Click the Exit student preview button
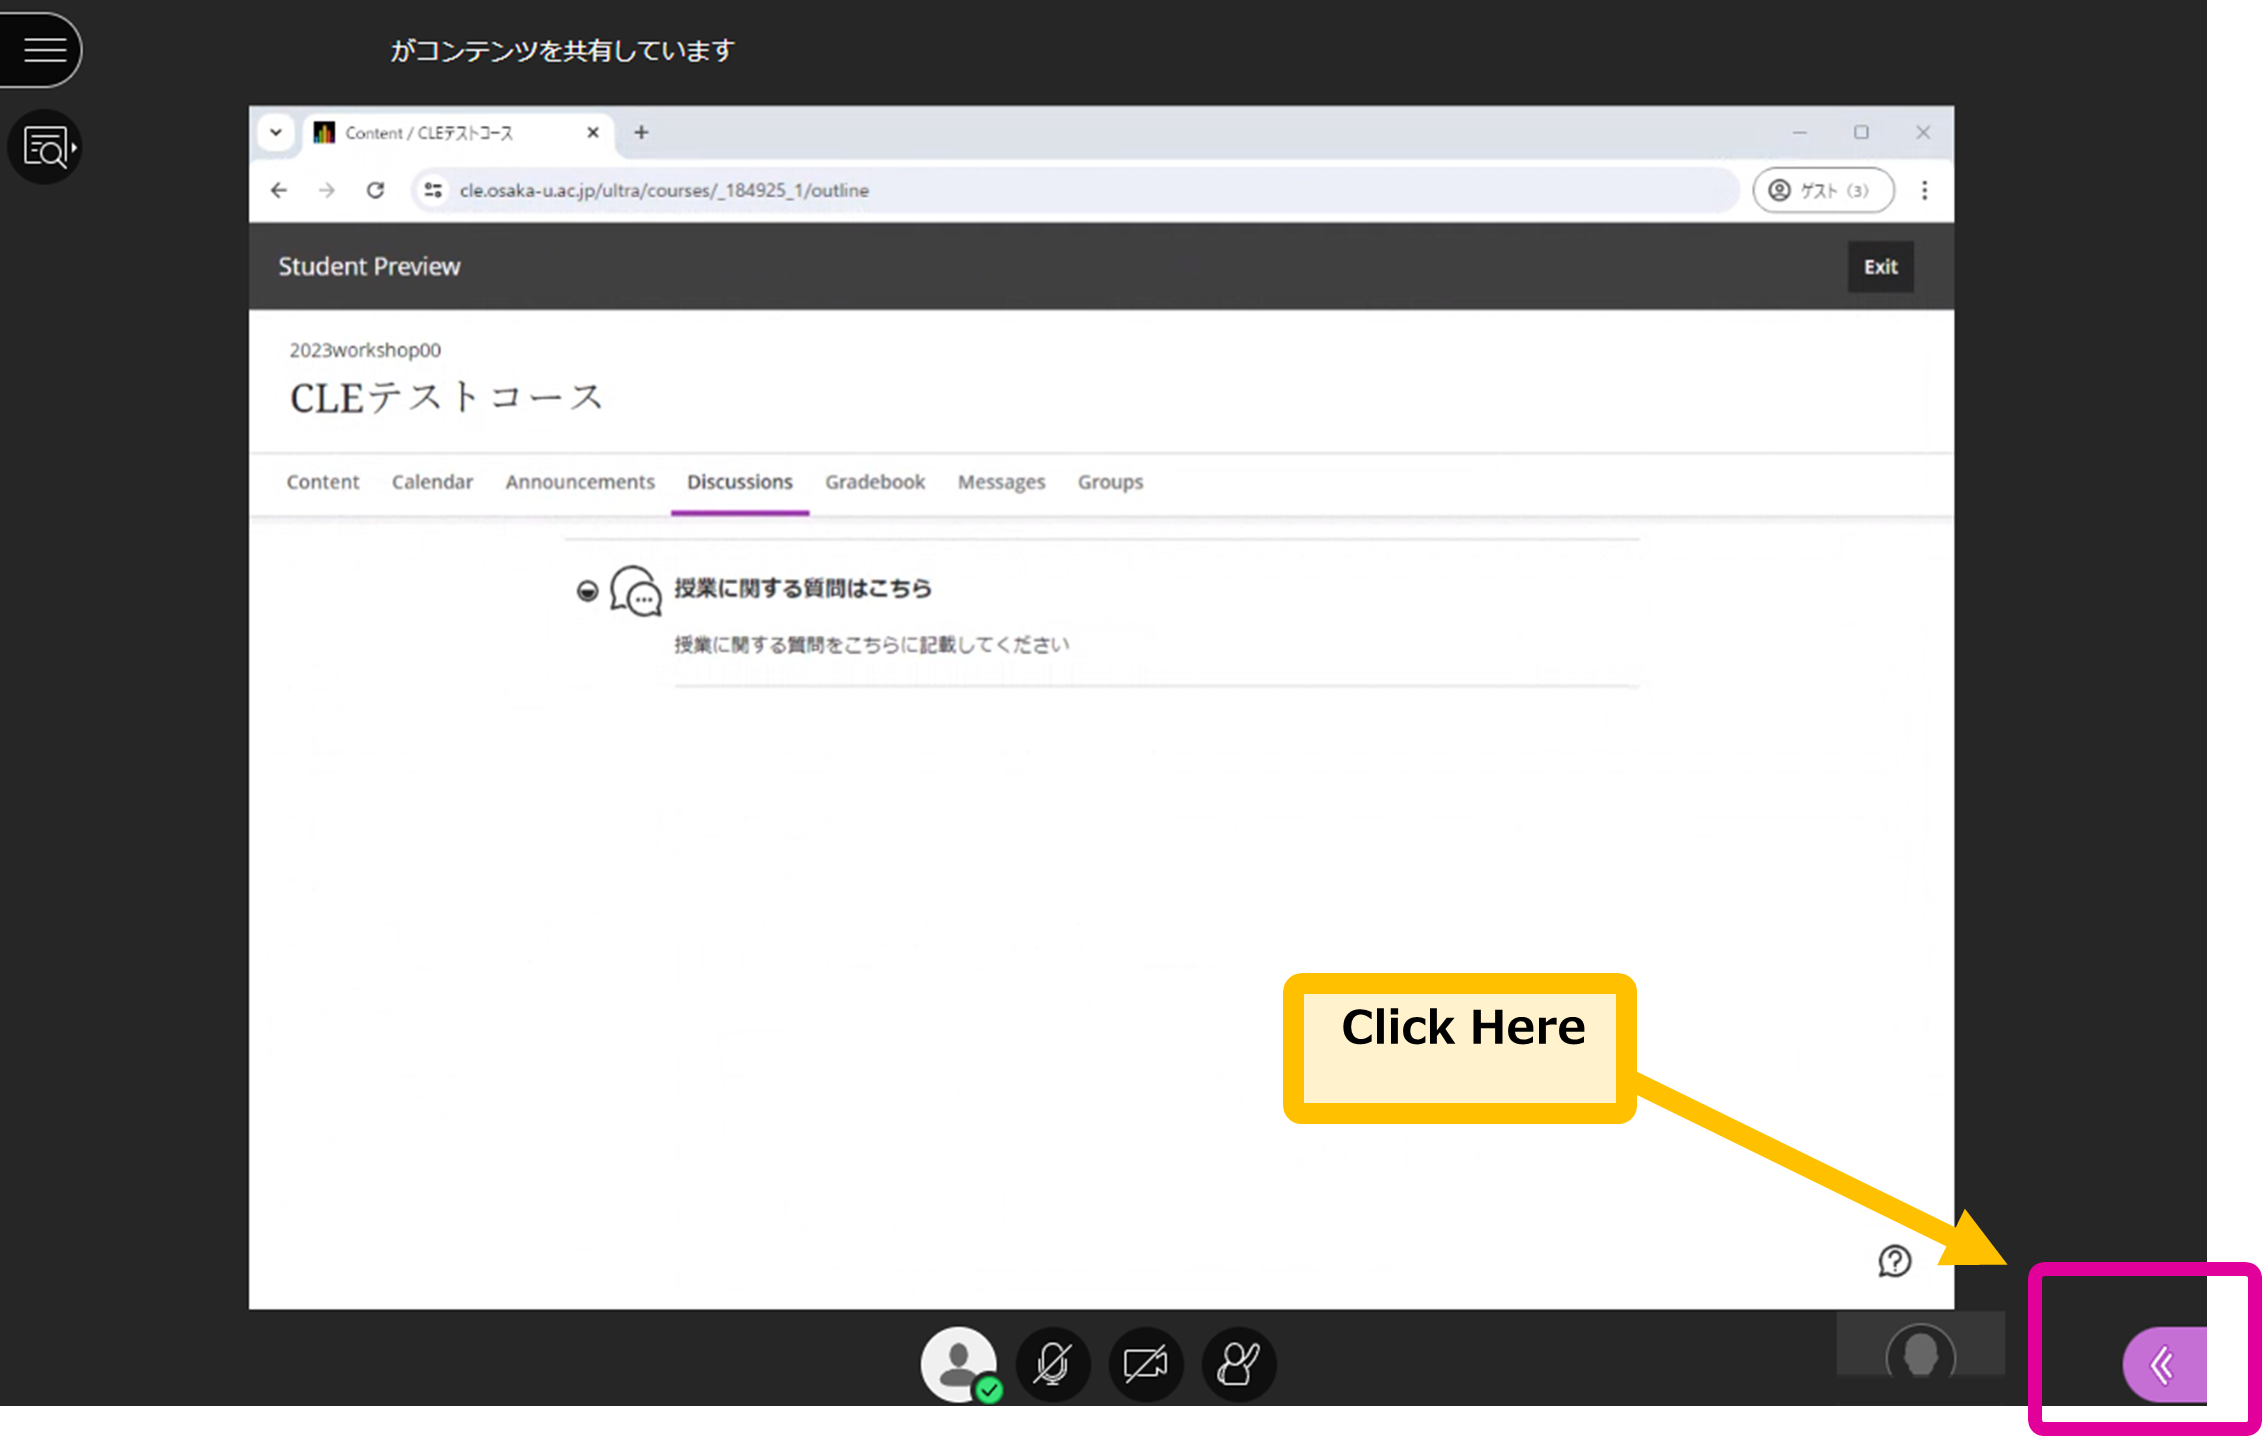This screenshot has width=2262, height=1436. pos(1880,267)
